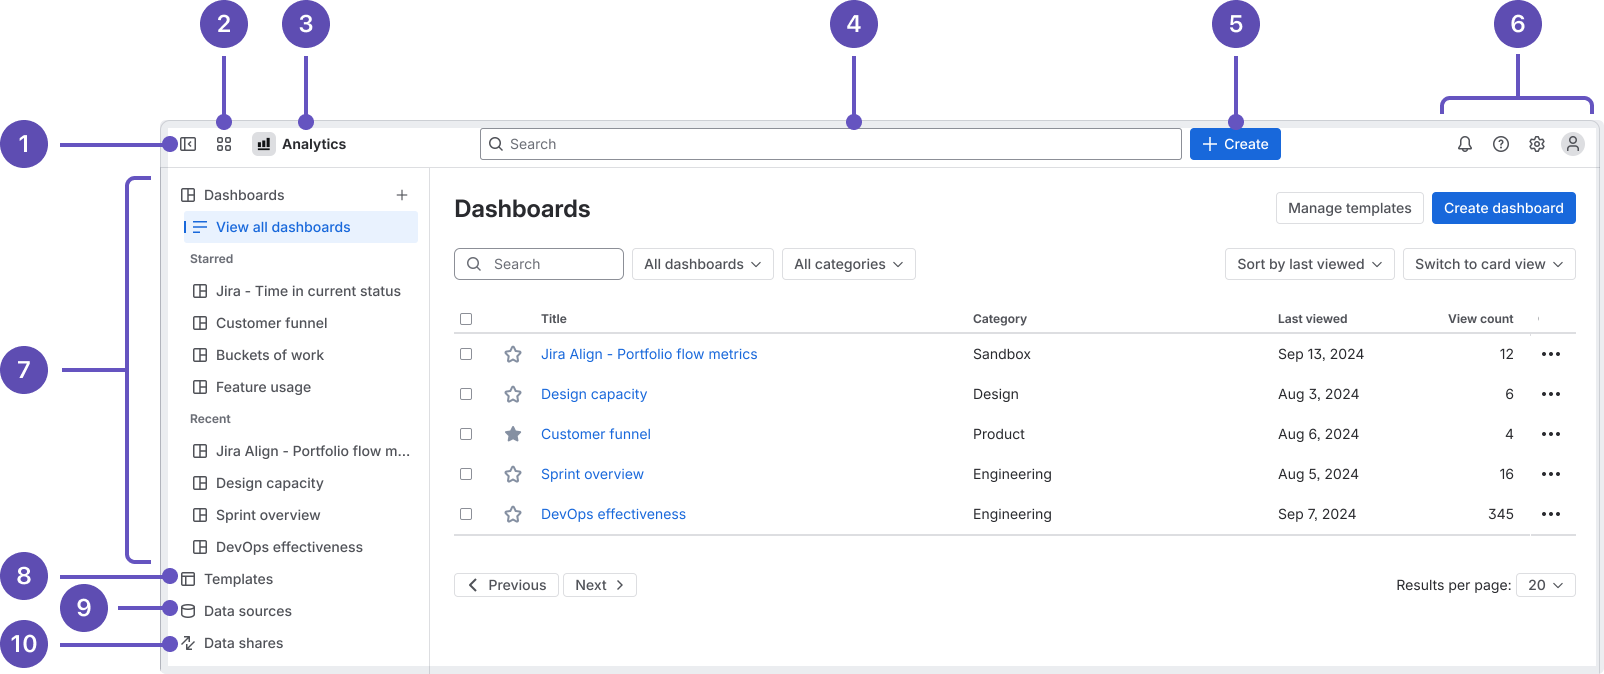This screenshot has height=674, width=1604.
Task: Click the top global Search field
Action: [x=830, y=144]
